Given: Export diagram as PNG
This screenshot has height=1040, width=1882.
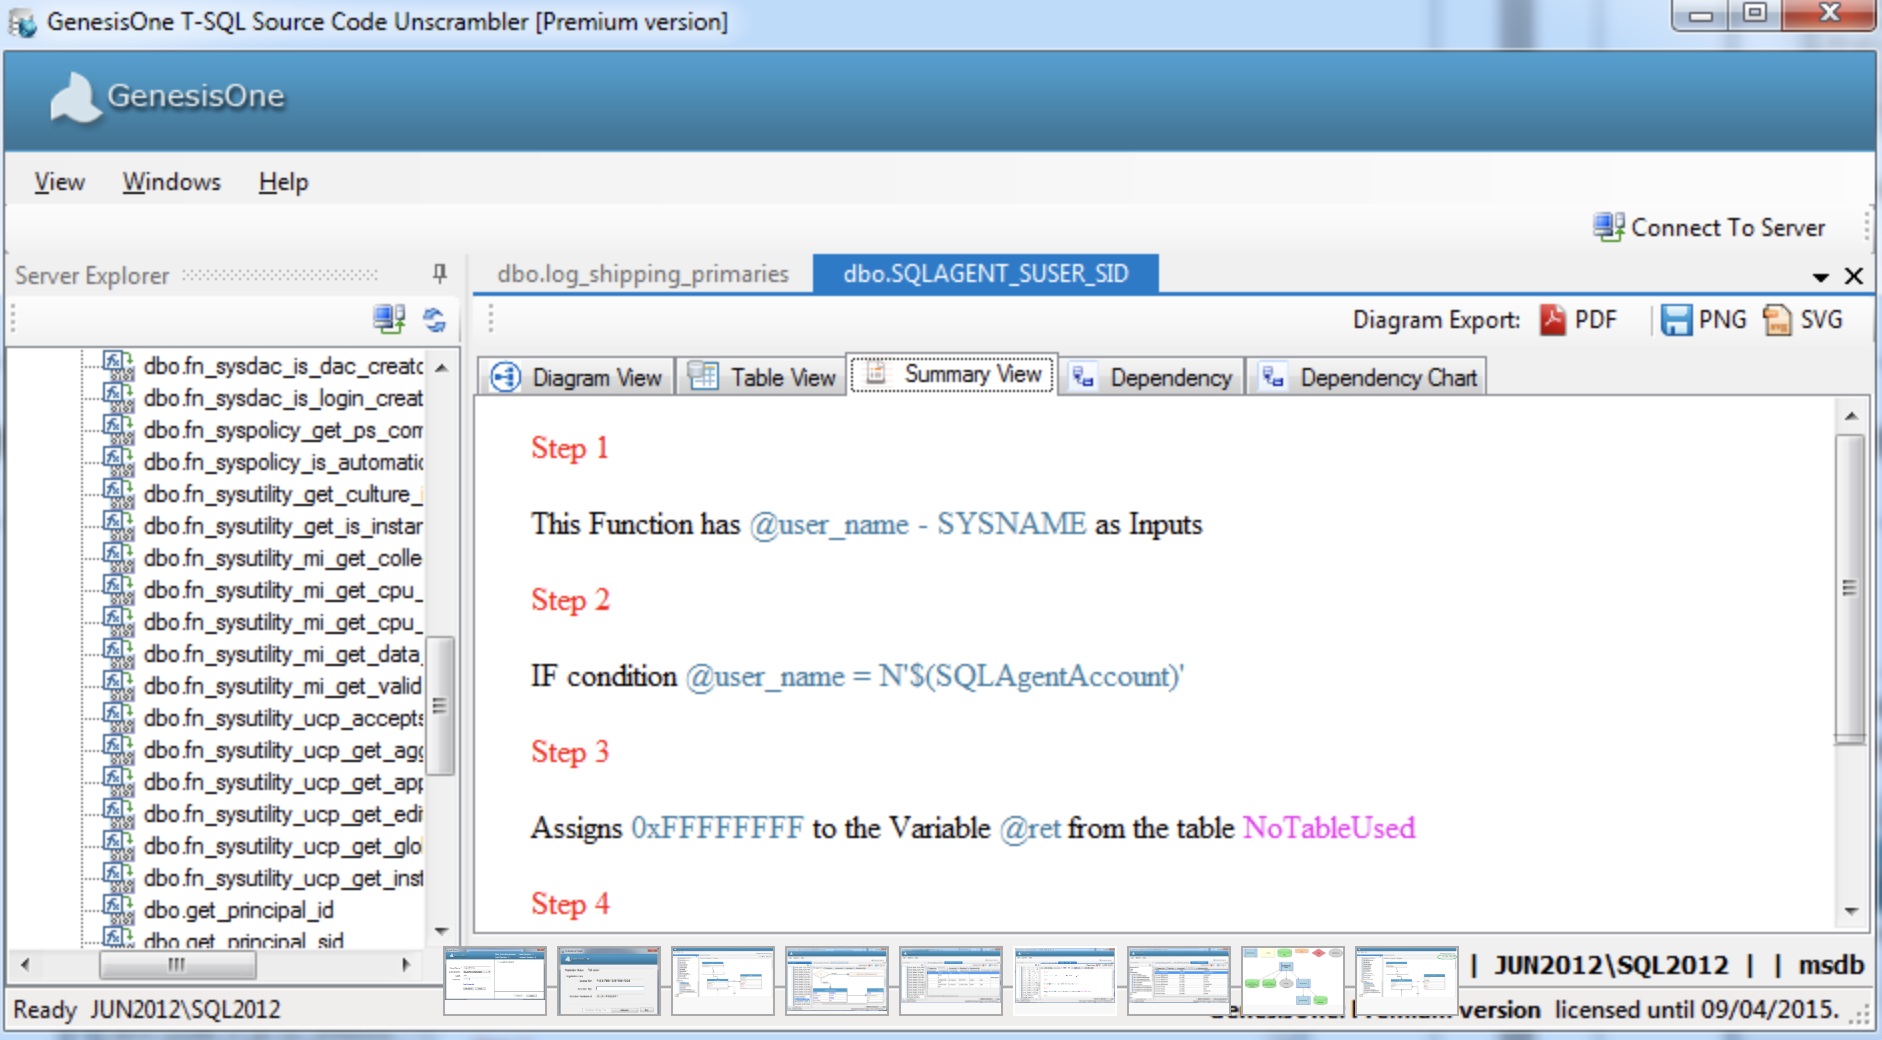Looking at the screenshot, I should (1704, 320).
